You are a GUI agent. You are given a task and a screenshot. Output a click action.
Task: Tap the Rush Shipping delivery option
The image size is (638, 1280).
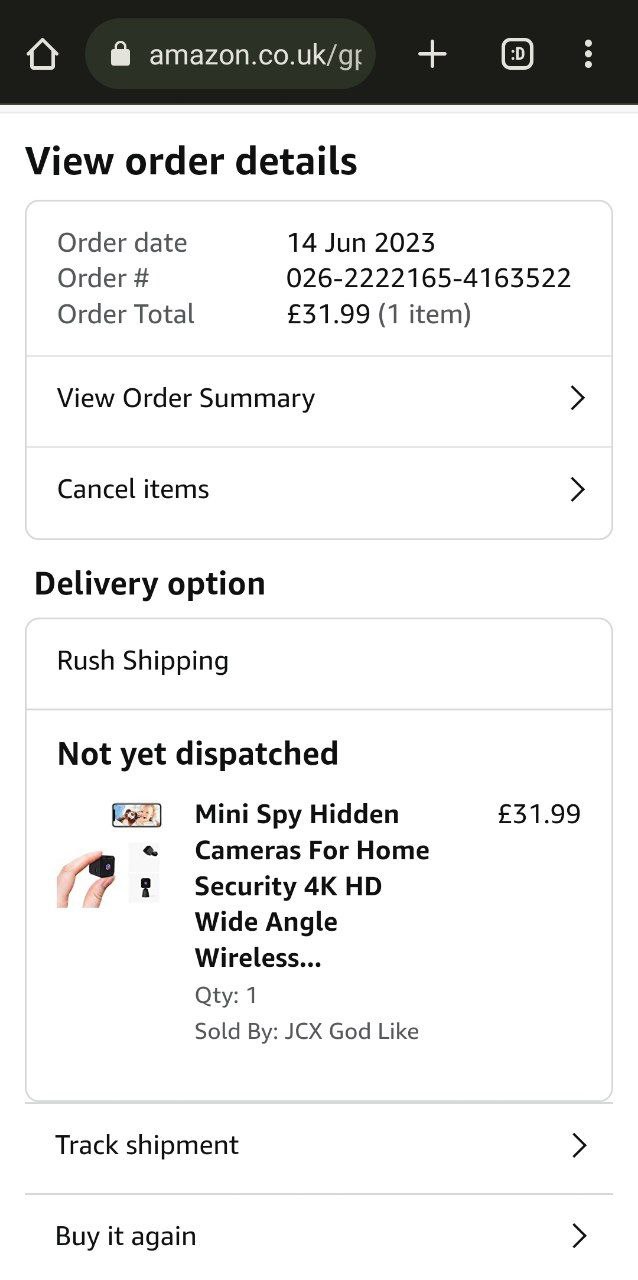143,661
